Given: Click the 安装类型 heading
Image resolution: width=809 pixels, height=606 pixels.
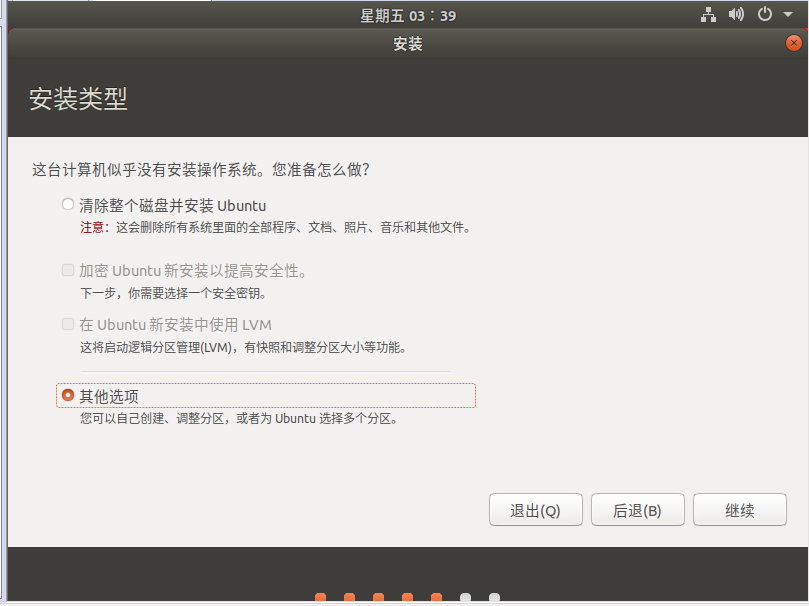Looking at the screenshot, I should pos(78,99).
